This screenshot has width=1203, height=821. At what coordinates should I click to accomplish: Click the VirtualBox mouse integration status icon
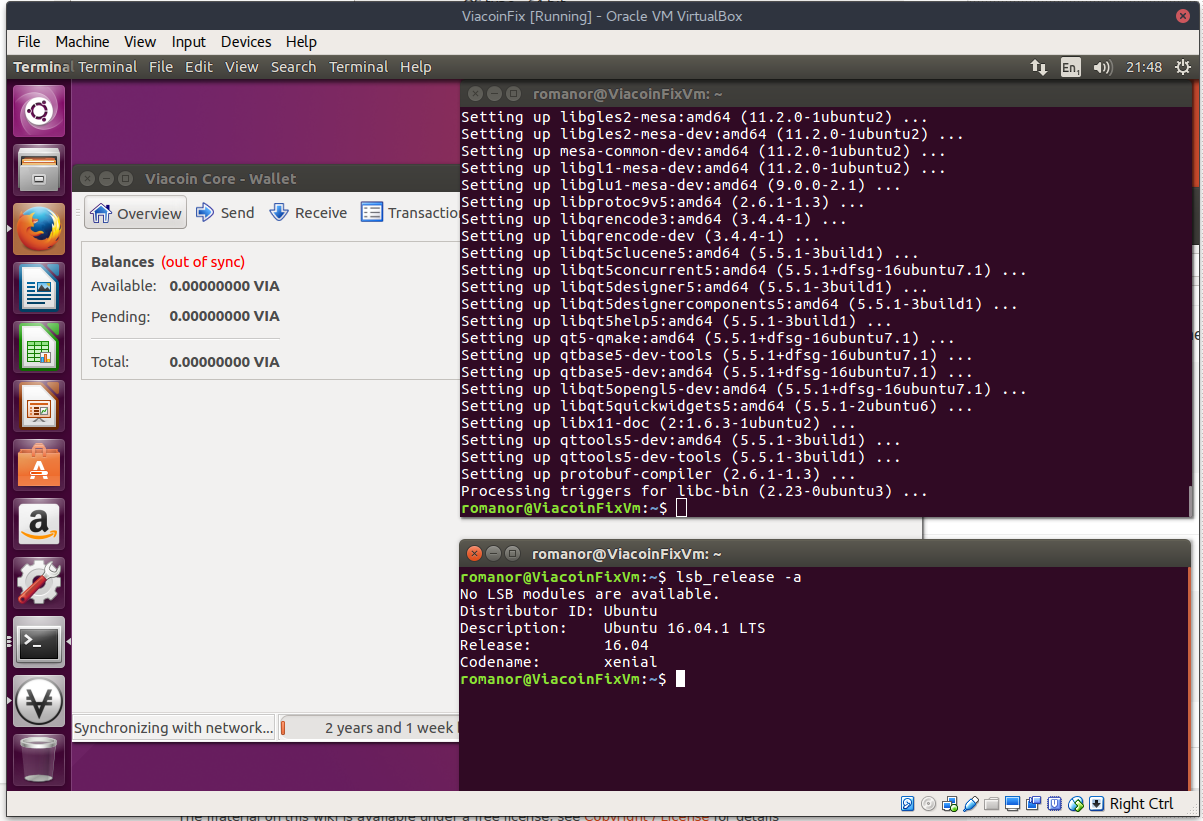click(x=1076, y=804)
